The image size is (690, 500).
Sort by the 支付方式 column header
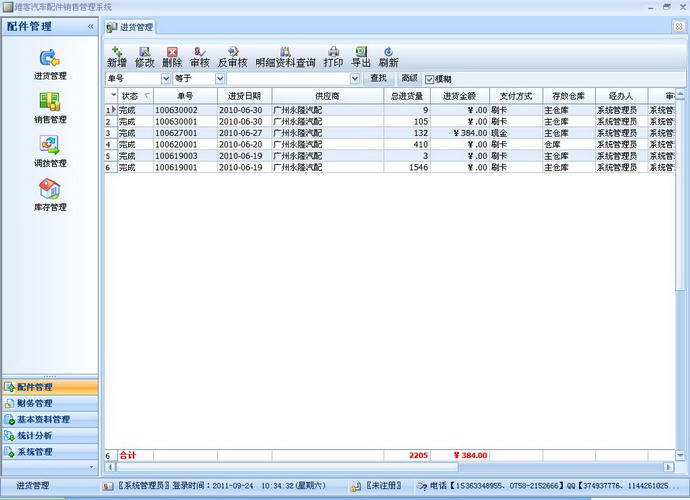[516, 96]
